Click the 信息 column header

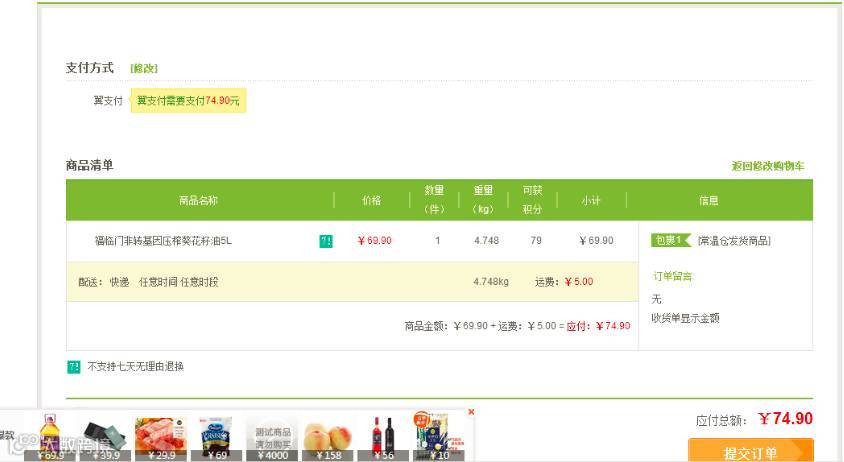tap(708, 200)
